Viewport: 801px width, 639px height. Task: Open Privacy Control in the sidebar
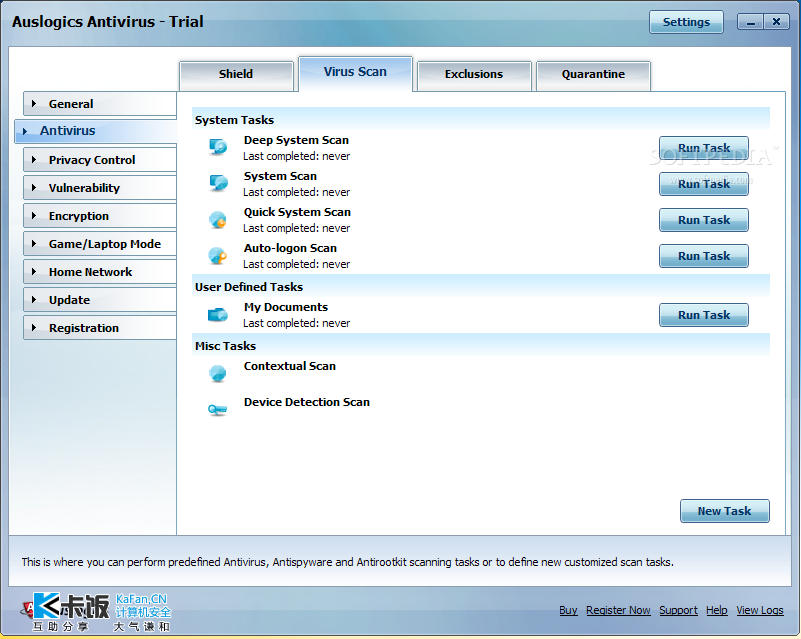[x=100, y=160]
